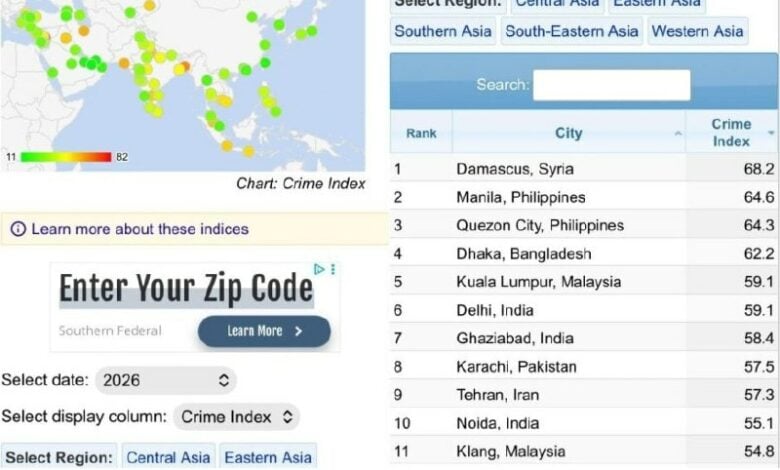Open the ad's three-dot options menu
Screen dimensions: 780x470
click(x=333, y=269)
